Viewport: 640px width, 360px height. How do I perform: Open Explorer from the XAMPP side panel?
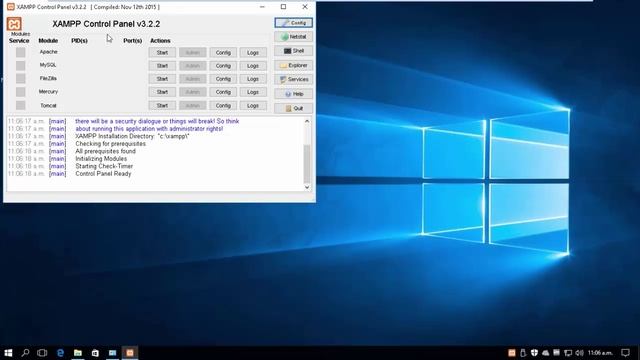(293, 65)
